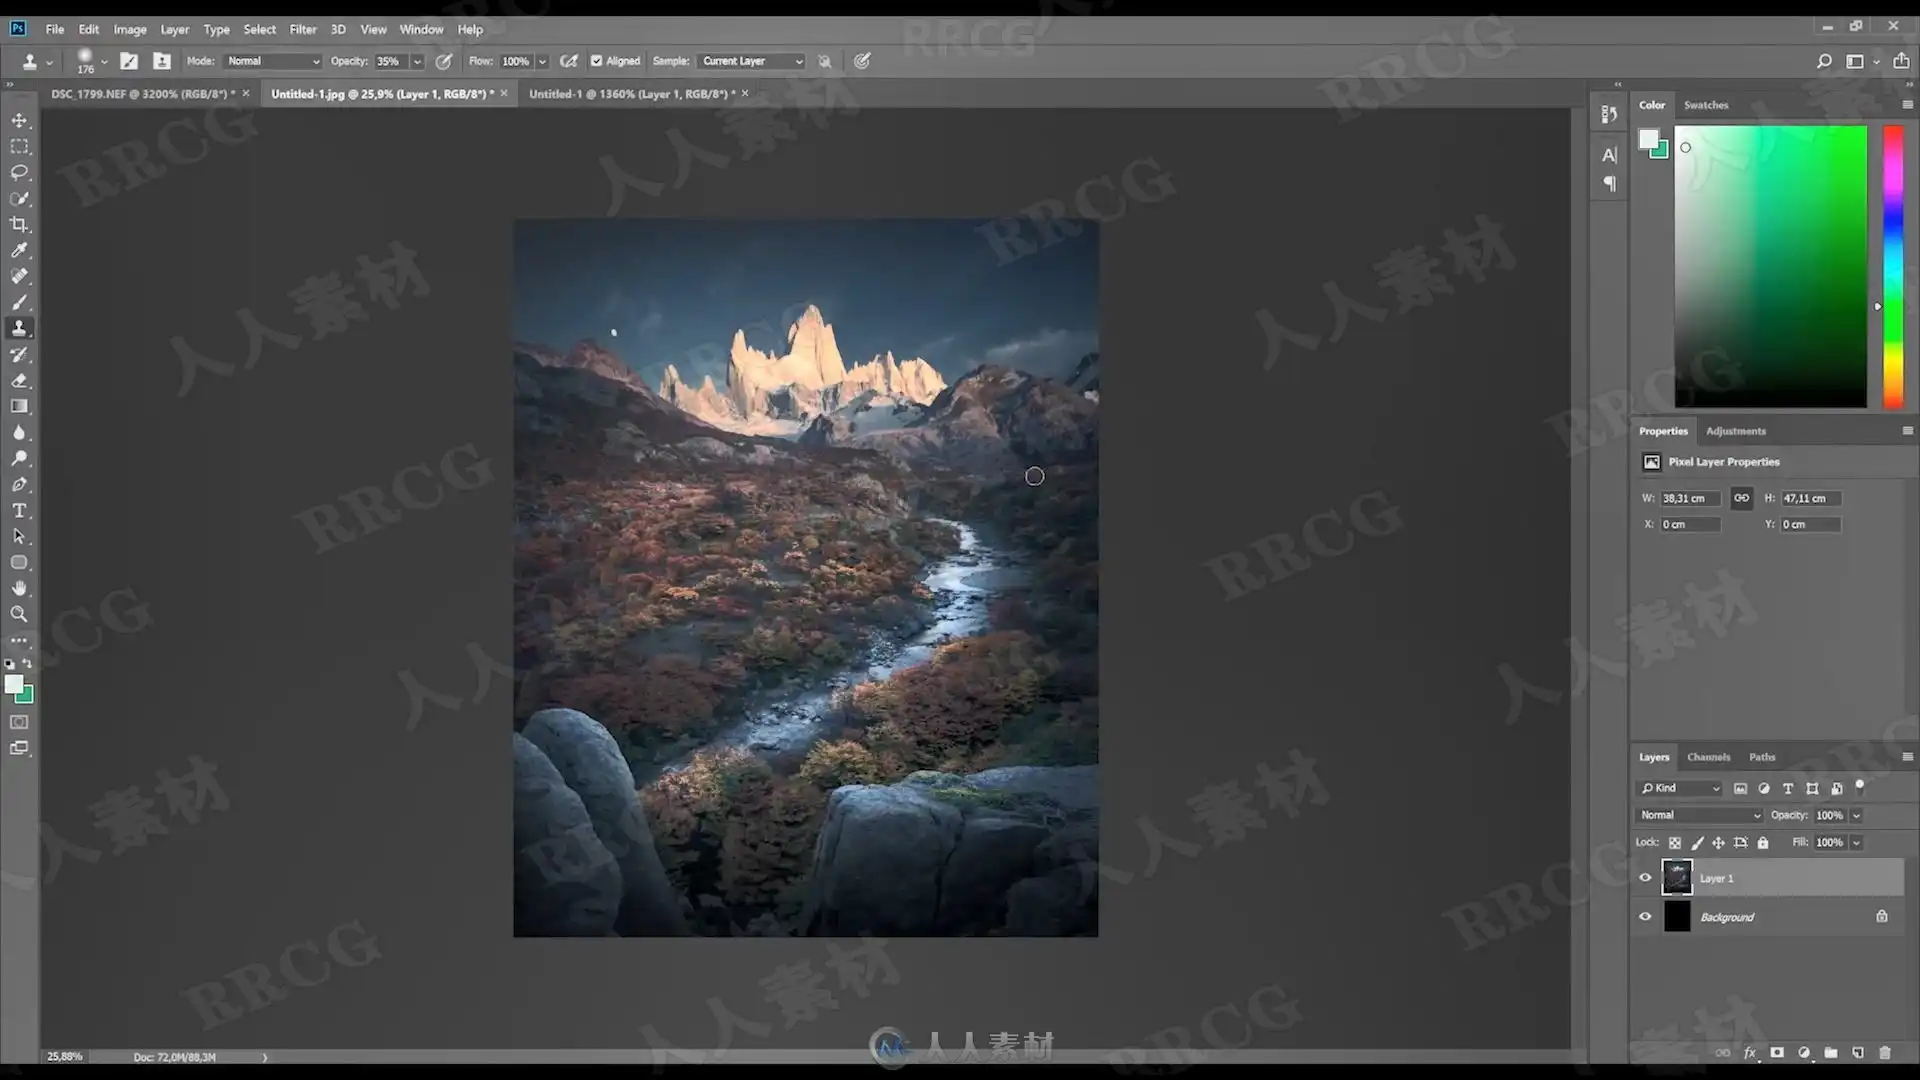Click the delete layer trash icon
This screenshot has height=1080, width=1920.
tap(1885, 1052)
